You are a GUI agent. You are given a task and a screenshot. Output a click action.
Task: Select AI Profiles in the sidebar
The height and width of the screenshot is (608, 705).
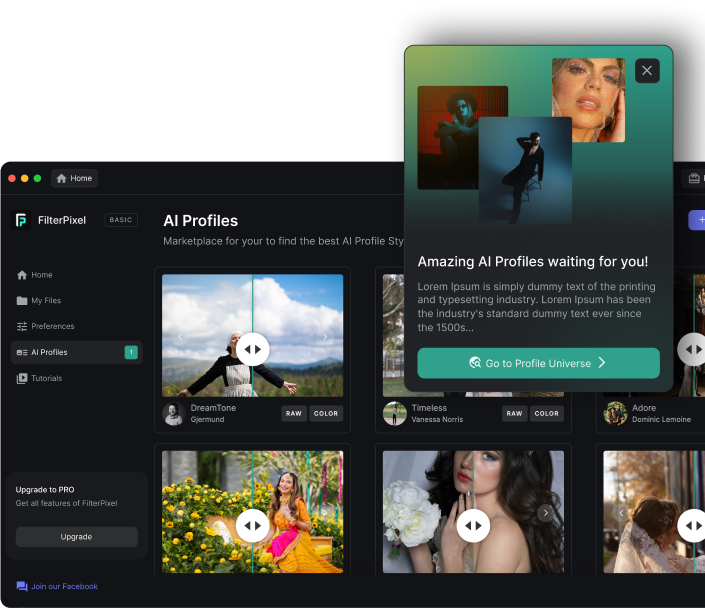click(76, 352)
